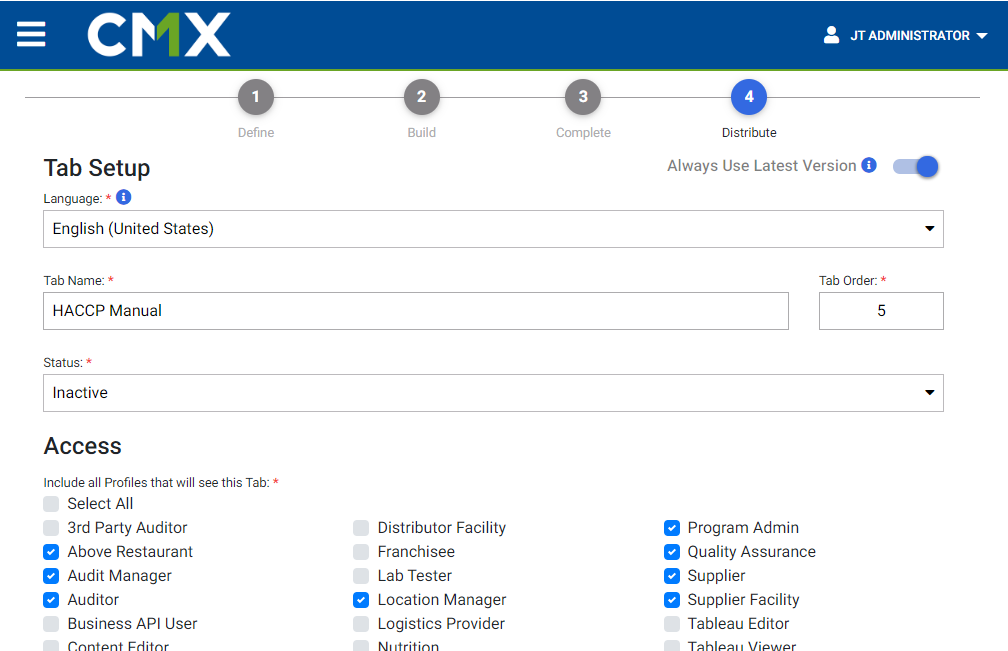Check the Select All checkbox

pos(51,504)
